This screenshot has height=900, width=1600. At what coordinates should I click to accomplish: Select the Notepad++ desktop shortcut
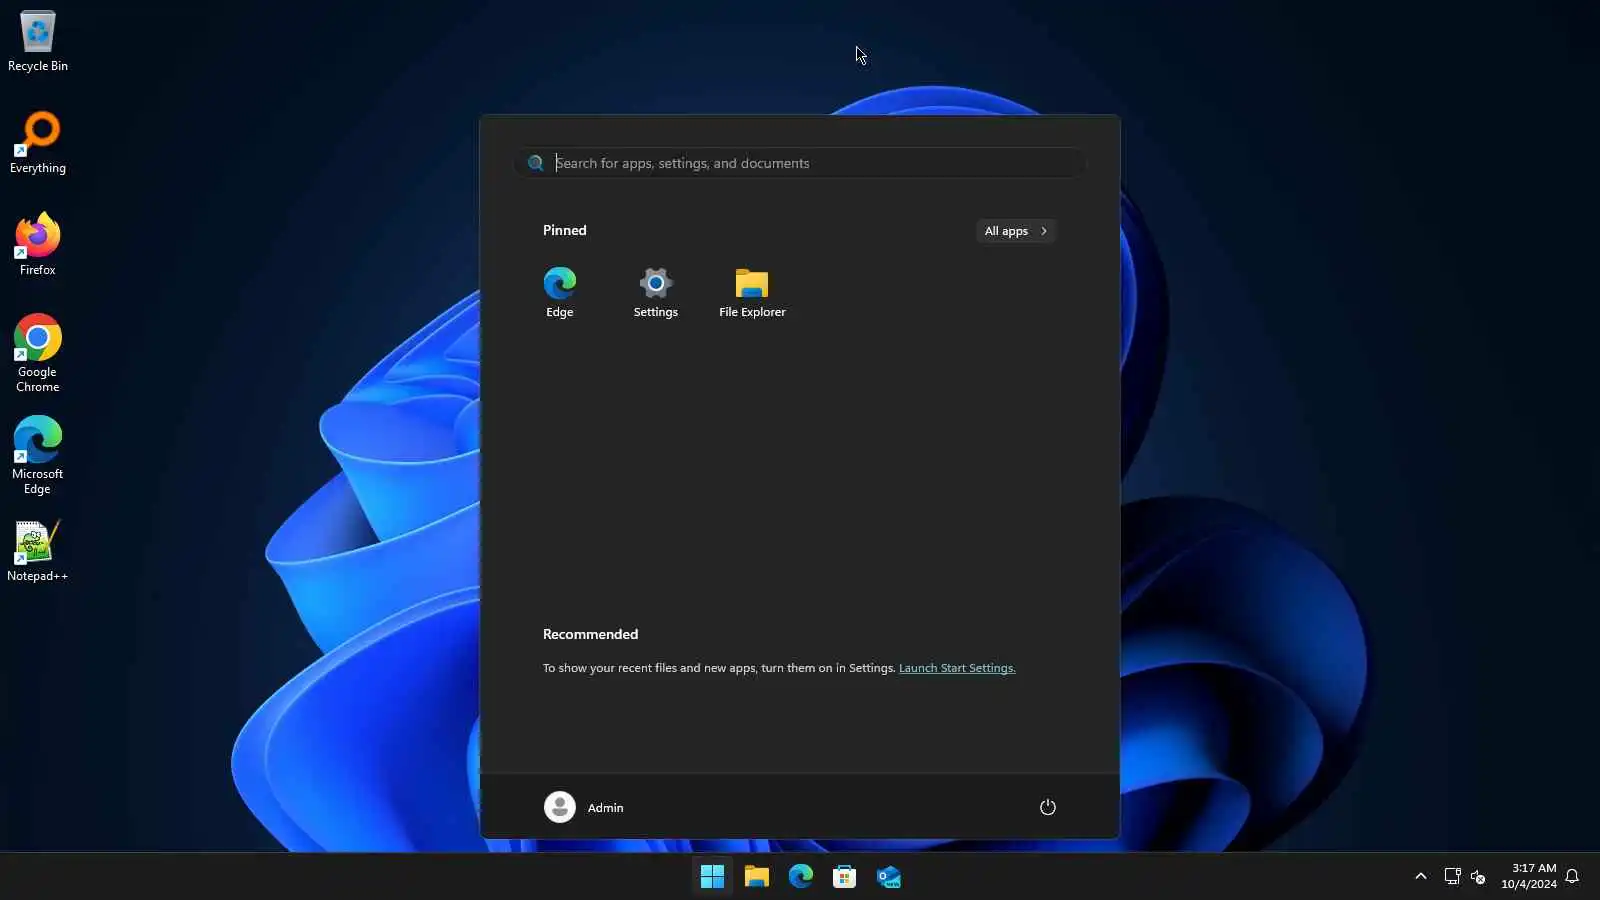tap(38, 551)
